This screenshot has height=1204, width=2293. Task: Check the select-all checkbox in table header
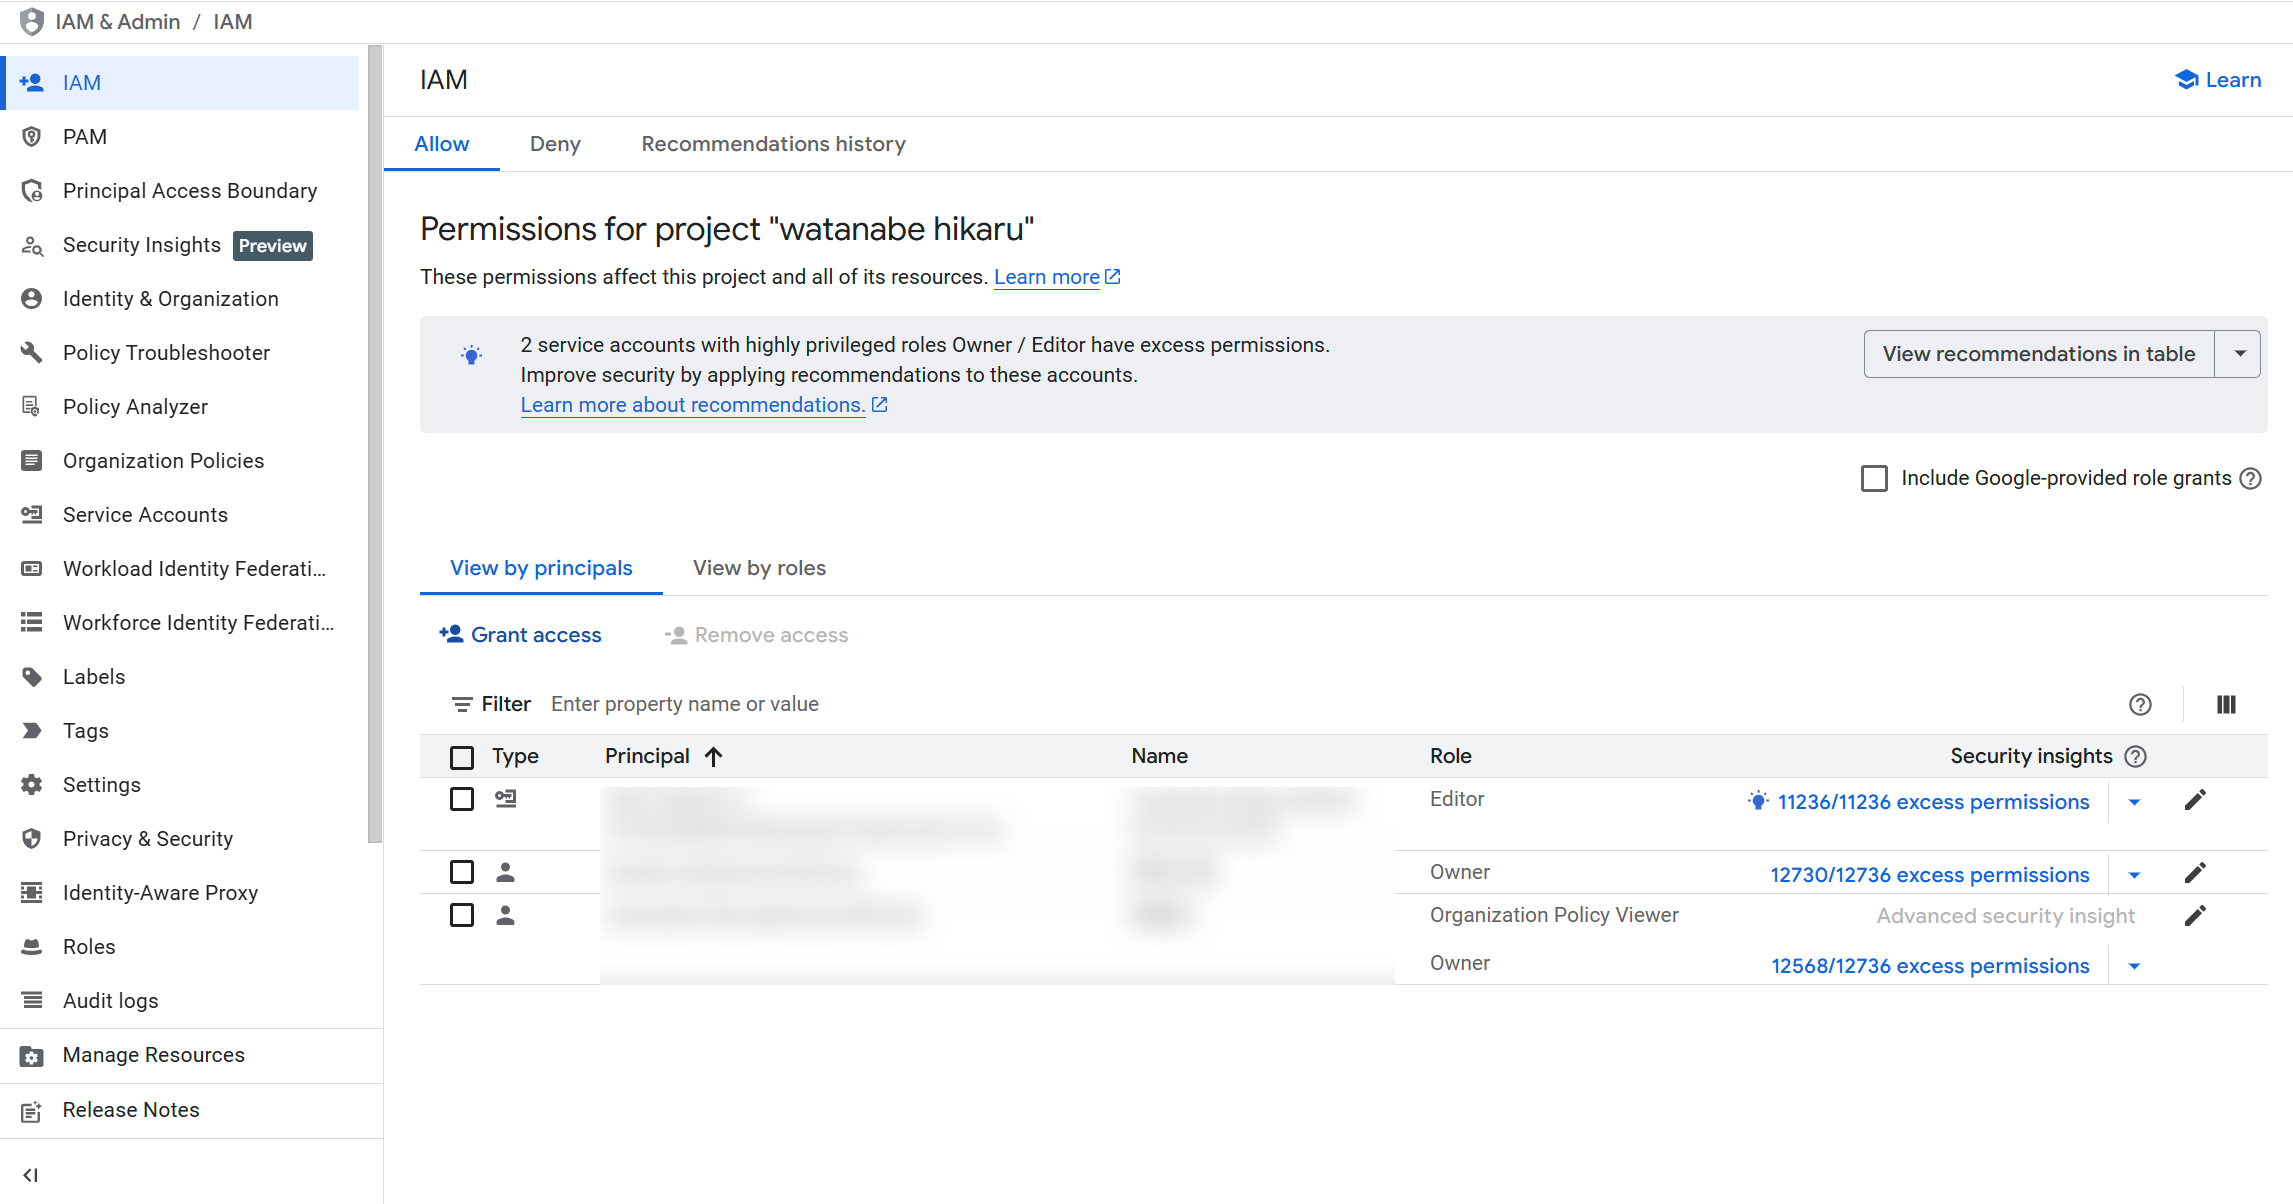point(462,758)
